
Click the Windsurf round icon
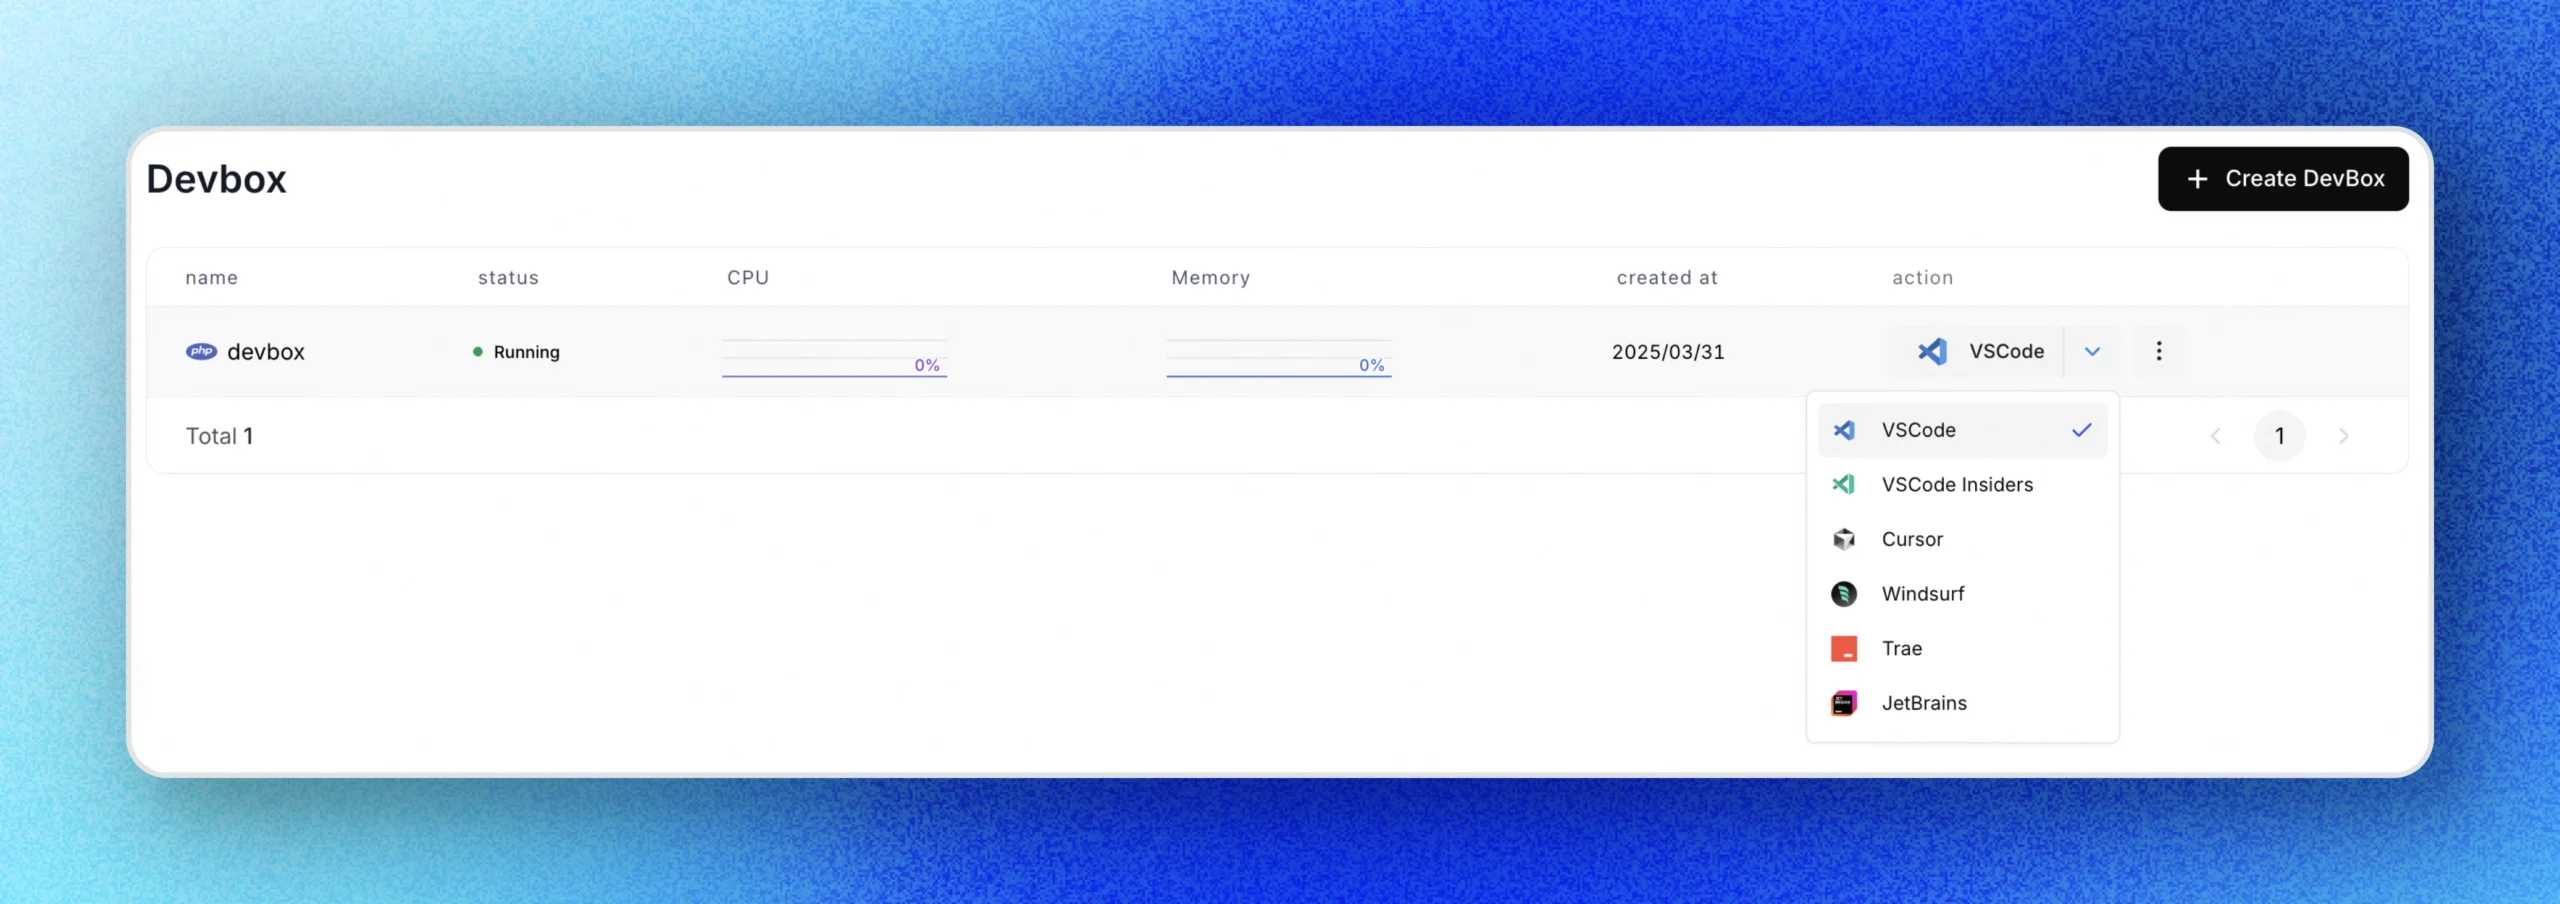click(1844, 594)
